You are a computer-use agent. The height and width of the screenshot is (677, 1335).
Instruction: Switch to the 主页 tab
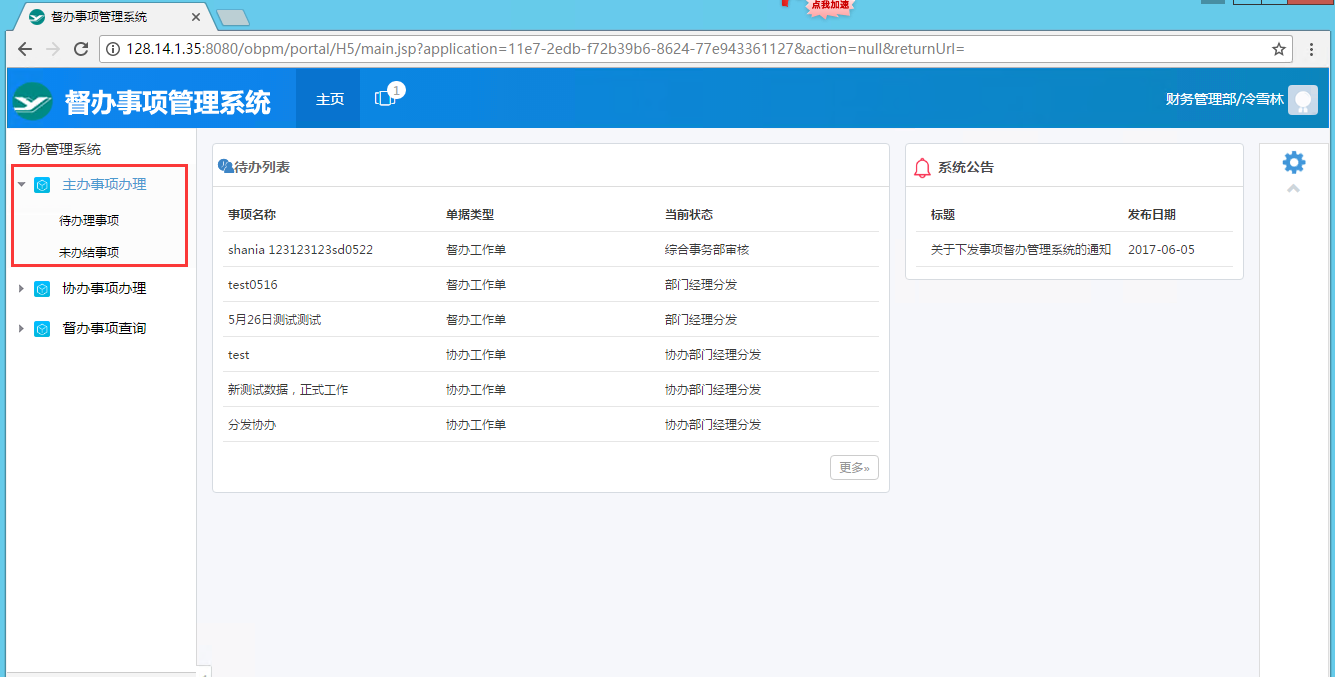[x=328, y=99]
